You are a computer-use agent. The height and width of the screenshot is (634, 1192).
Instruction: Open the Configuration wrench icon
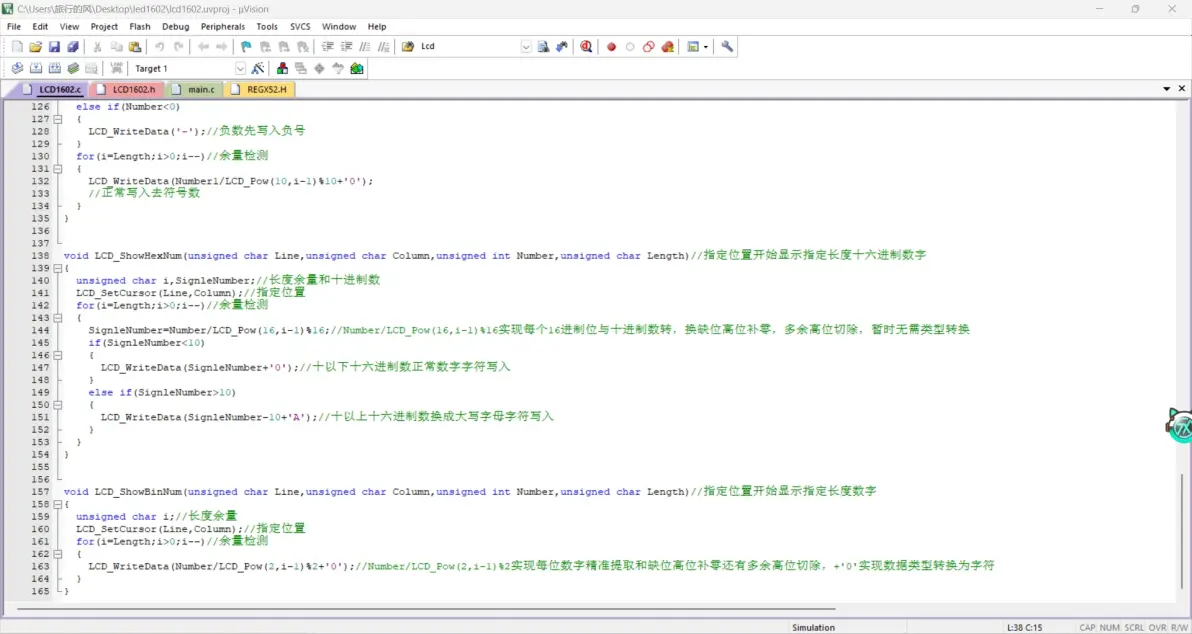click(x=727, y=47)
